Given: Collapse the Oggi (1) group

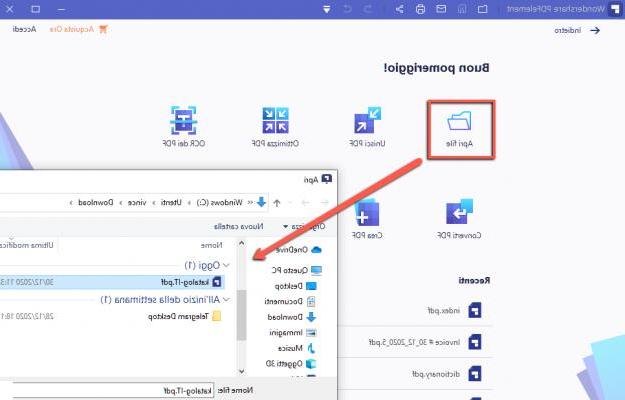Looking at the screenshot, I should tap(226, 265).
